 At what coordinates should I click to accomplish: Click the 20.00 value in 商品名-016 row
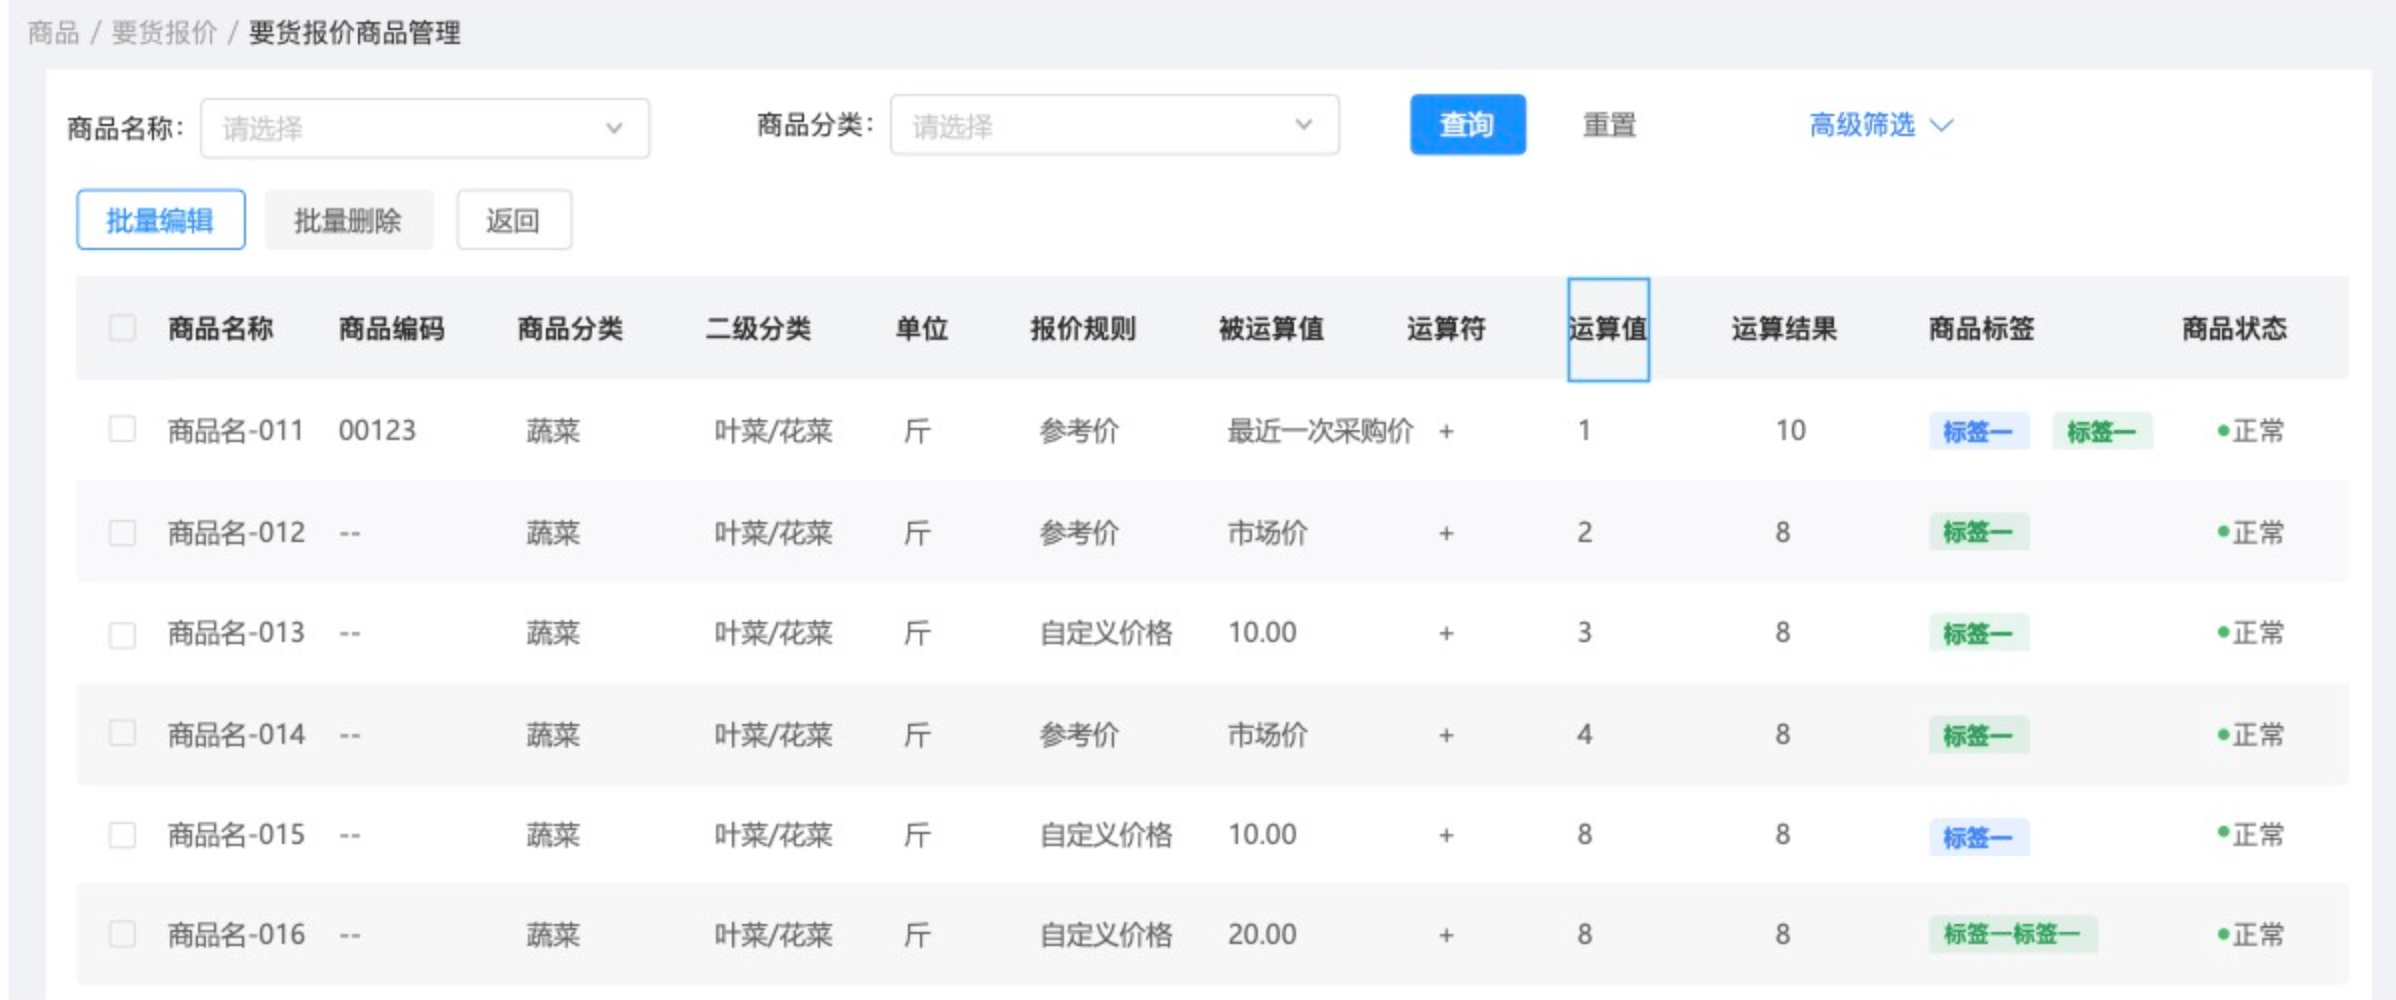pos(1262,934)
